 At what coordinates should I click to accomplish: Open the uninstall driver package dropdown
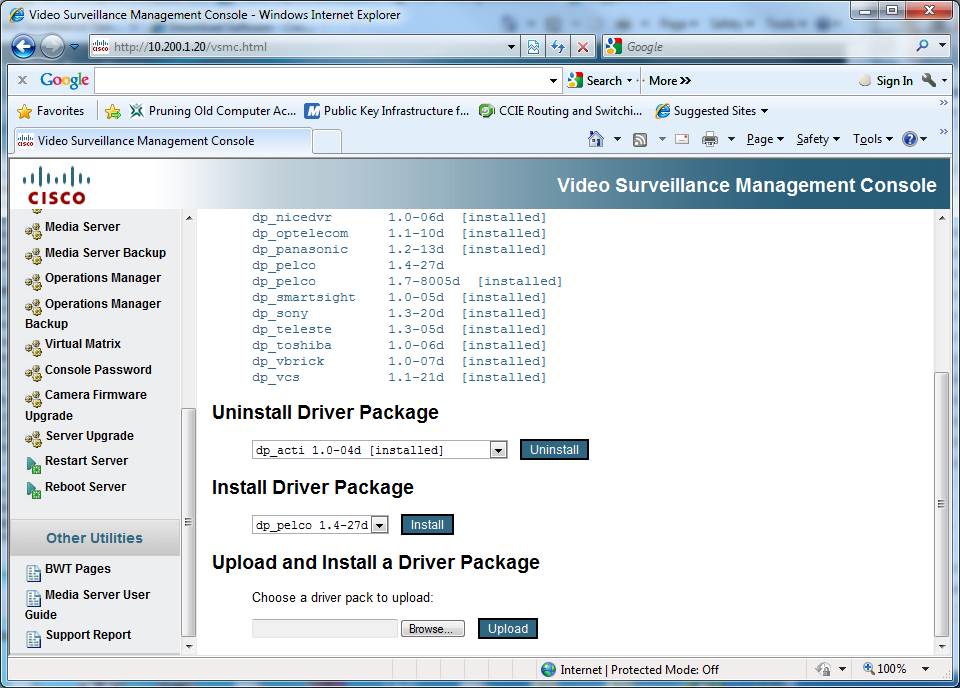click(497, 449)
